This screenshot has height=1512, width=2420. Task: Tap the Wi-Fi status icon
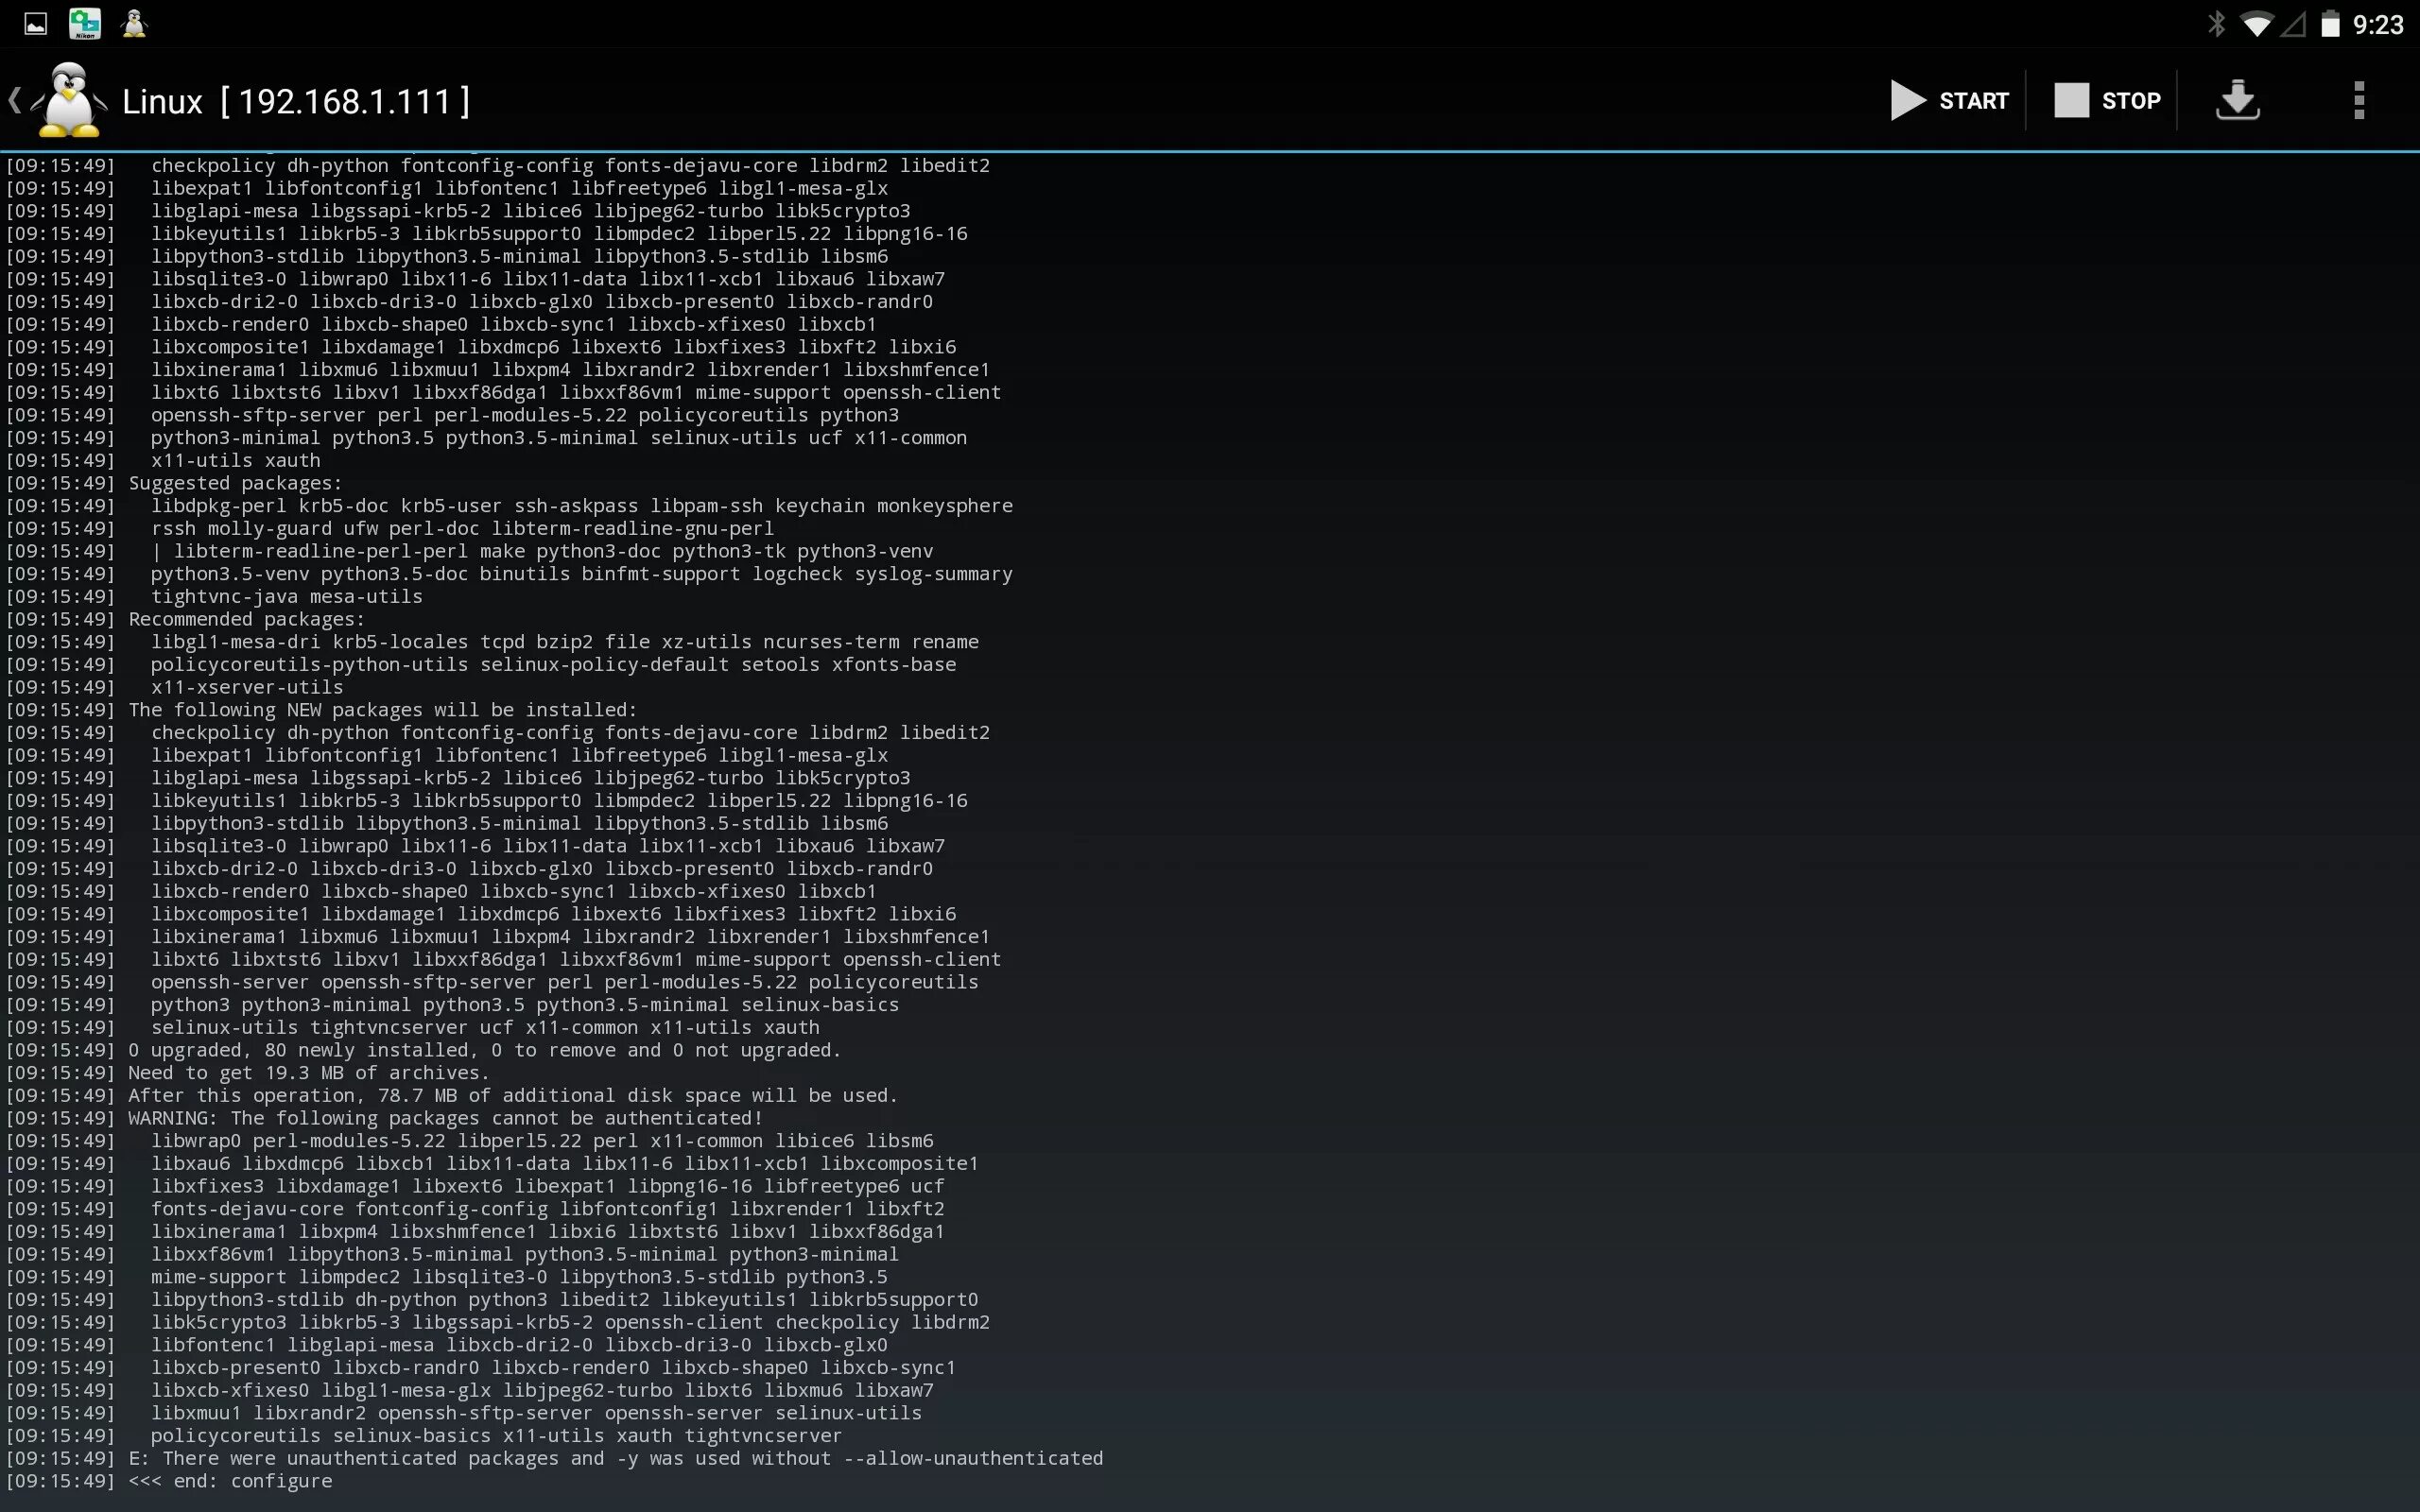[2256, 24]
